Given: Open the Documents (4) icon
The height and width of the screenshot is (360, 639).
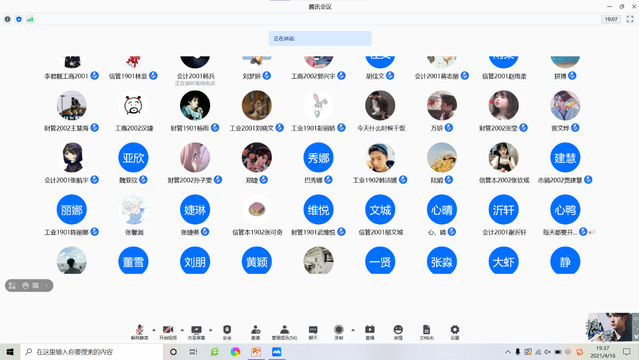Looking at the screenshot, I should point(426,332).
